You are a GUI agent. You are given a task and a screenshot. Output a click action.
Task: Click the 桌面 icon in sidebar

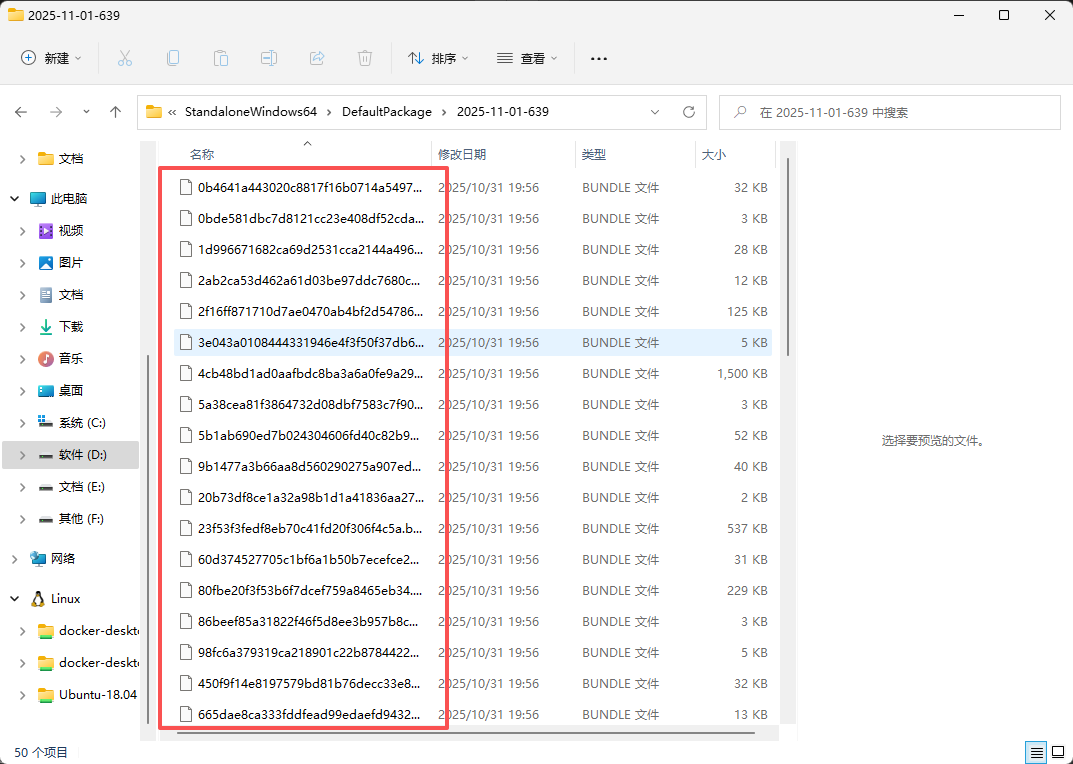pyautogui.click(x=46, y=391)
